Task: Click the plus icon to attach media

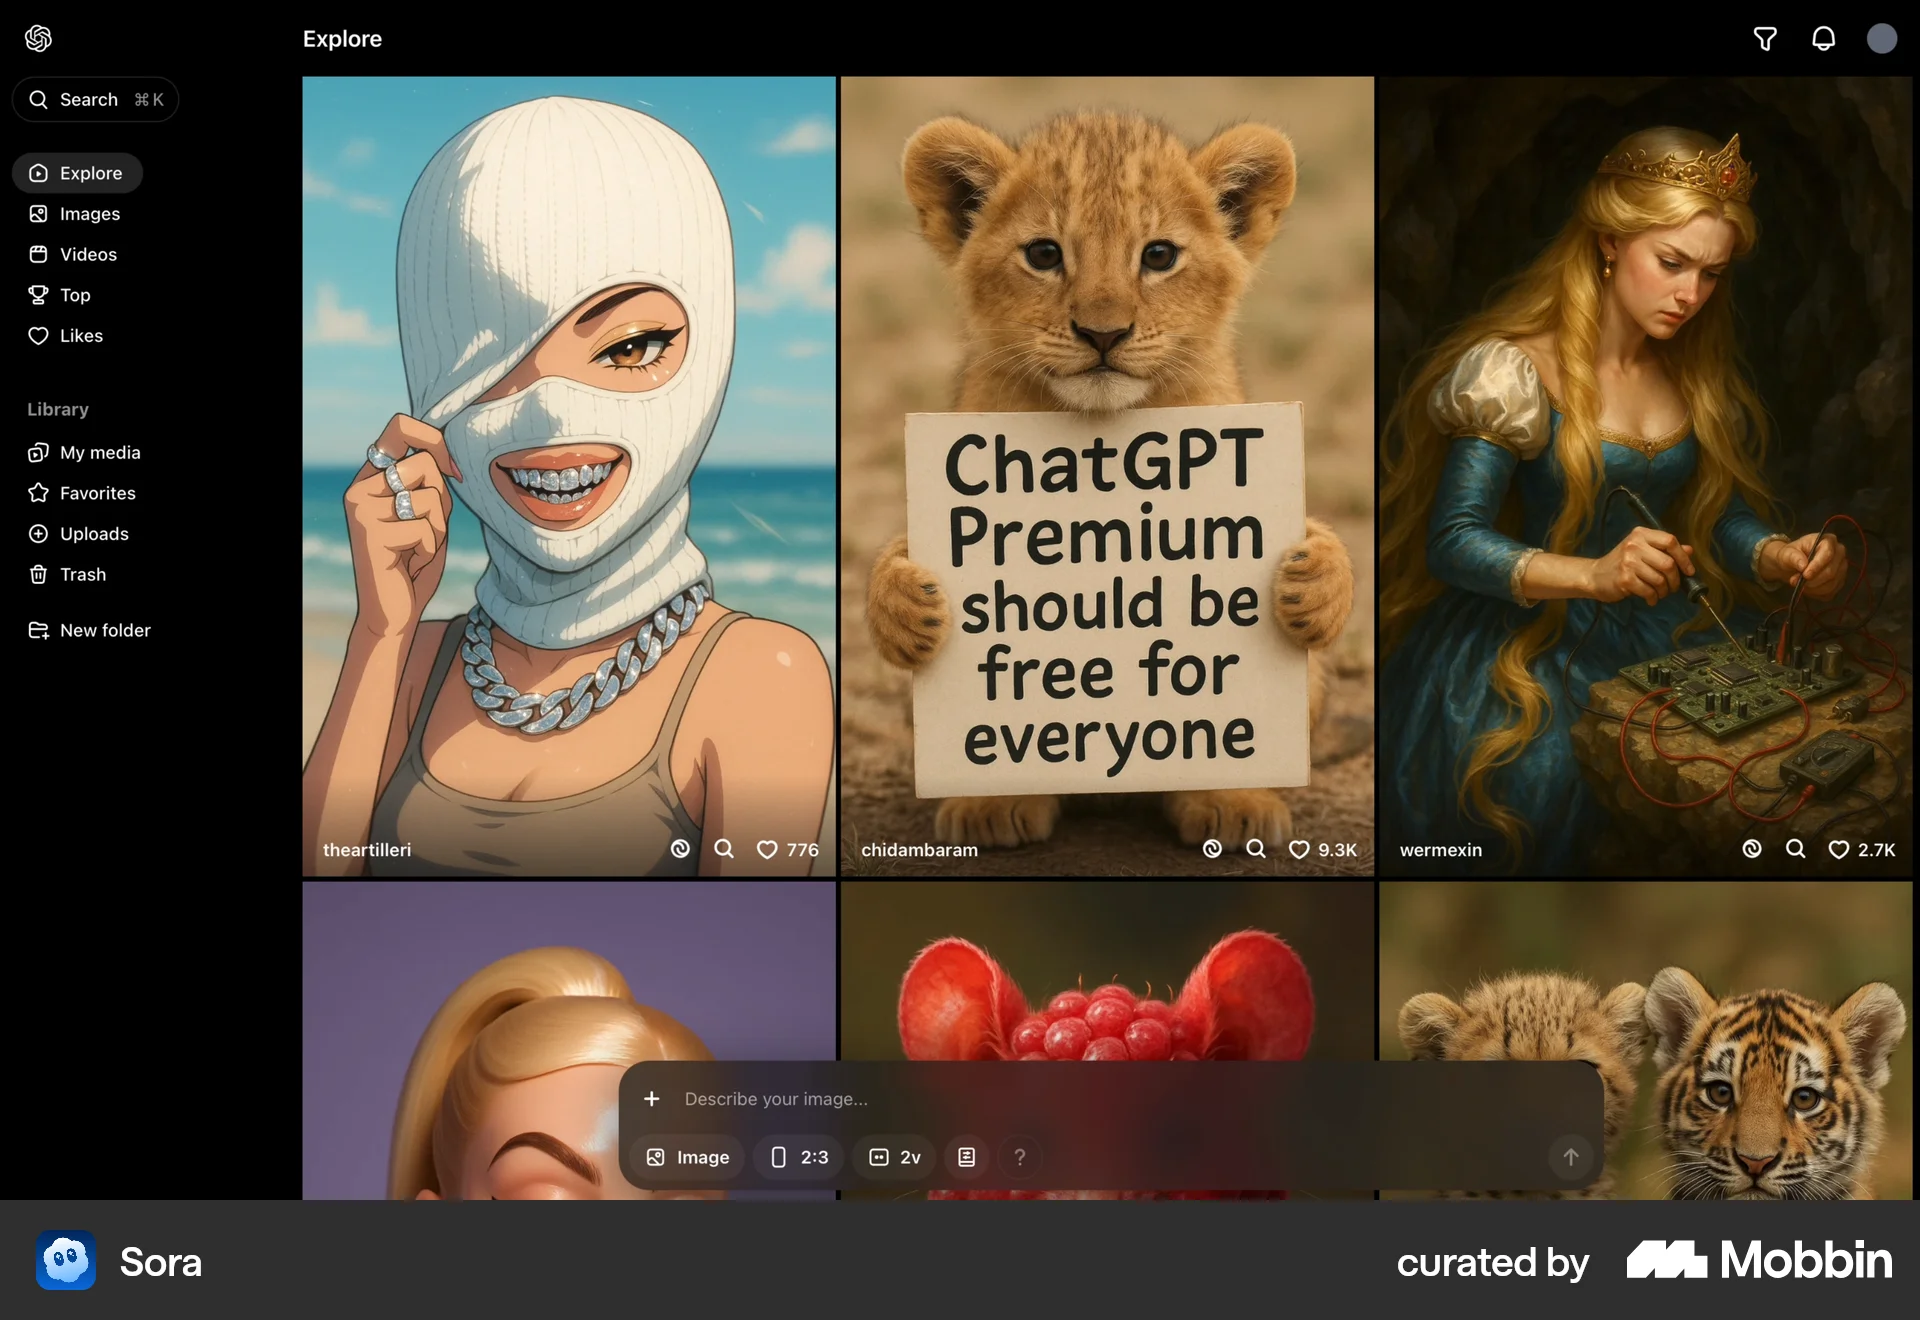Action: pyautogui.click(x=652, y=1099)
